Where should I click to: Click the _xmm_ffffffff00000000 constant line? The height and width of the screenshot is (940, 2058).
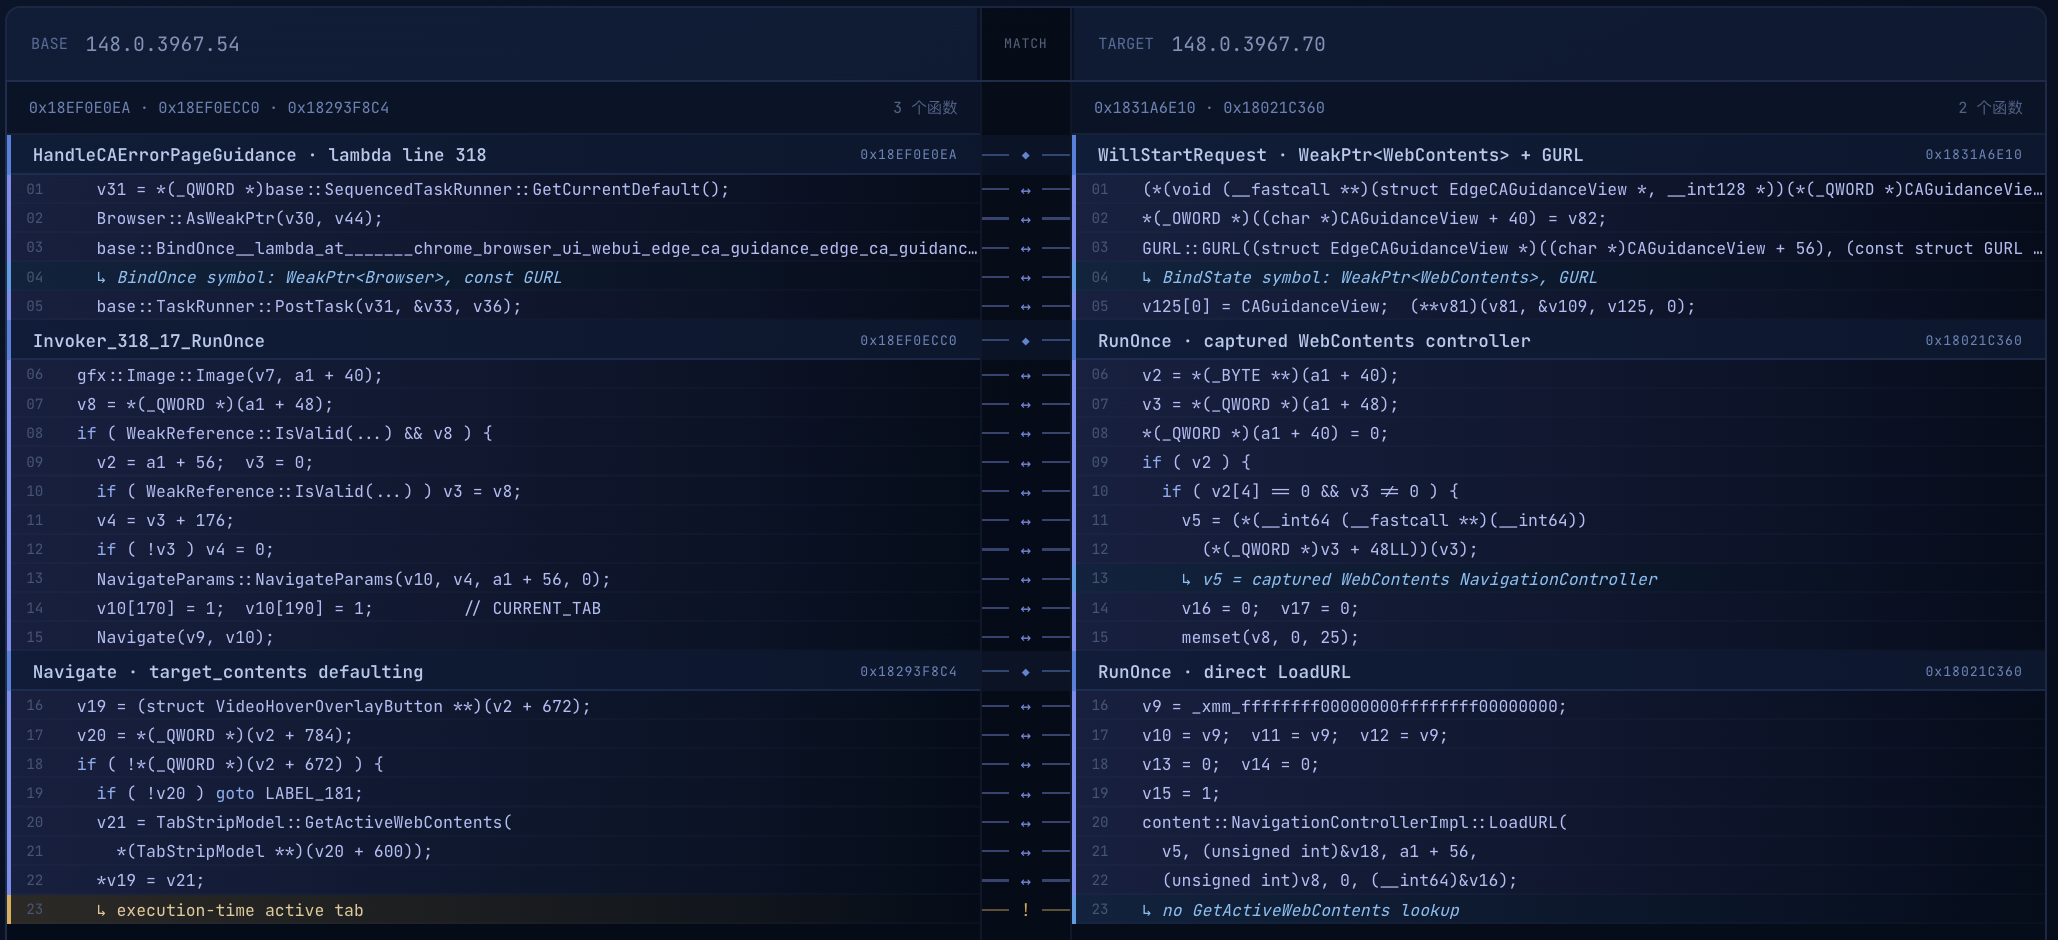click(1559, 706)
